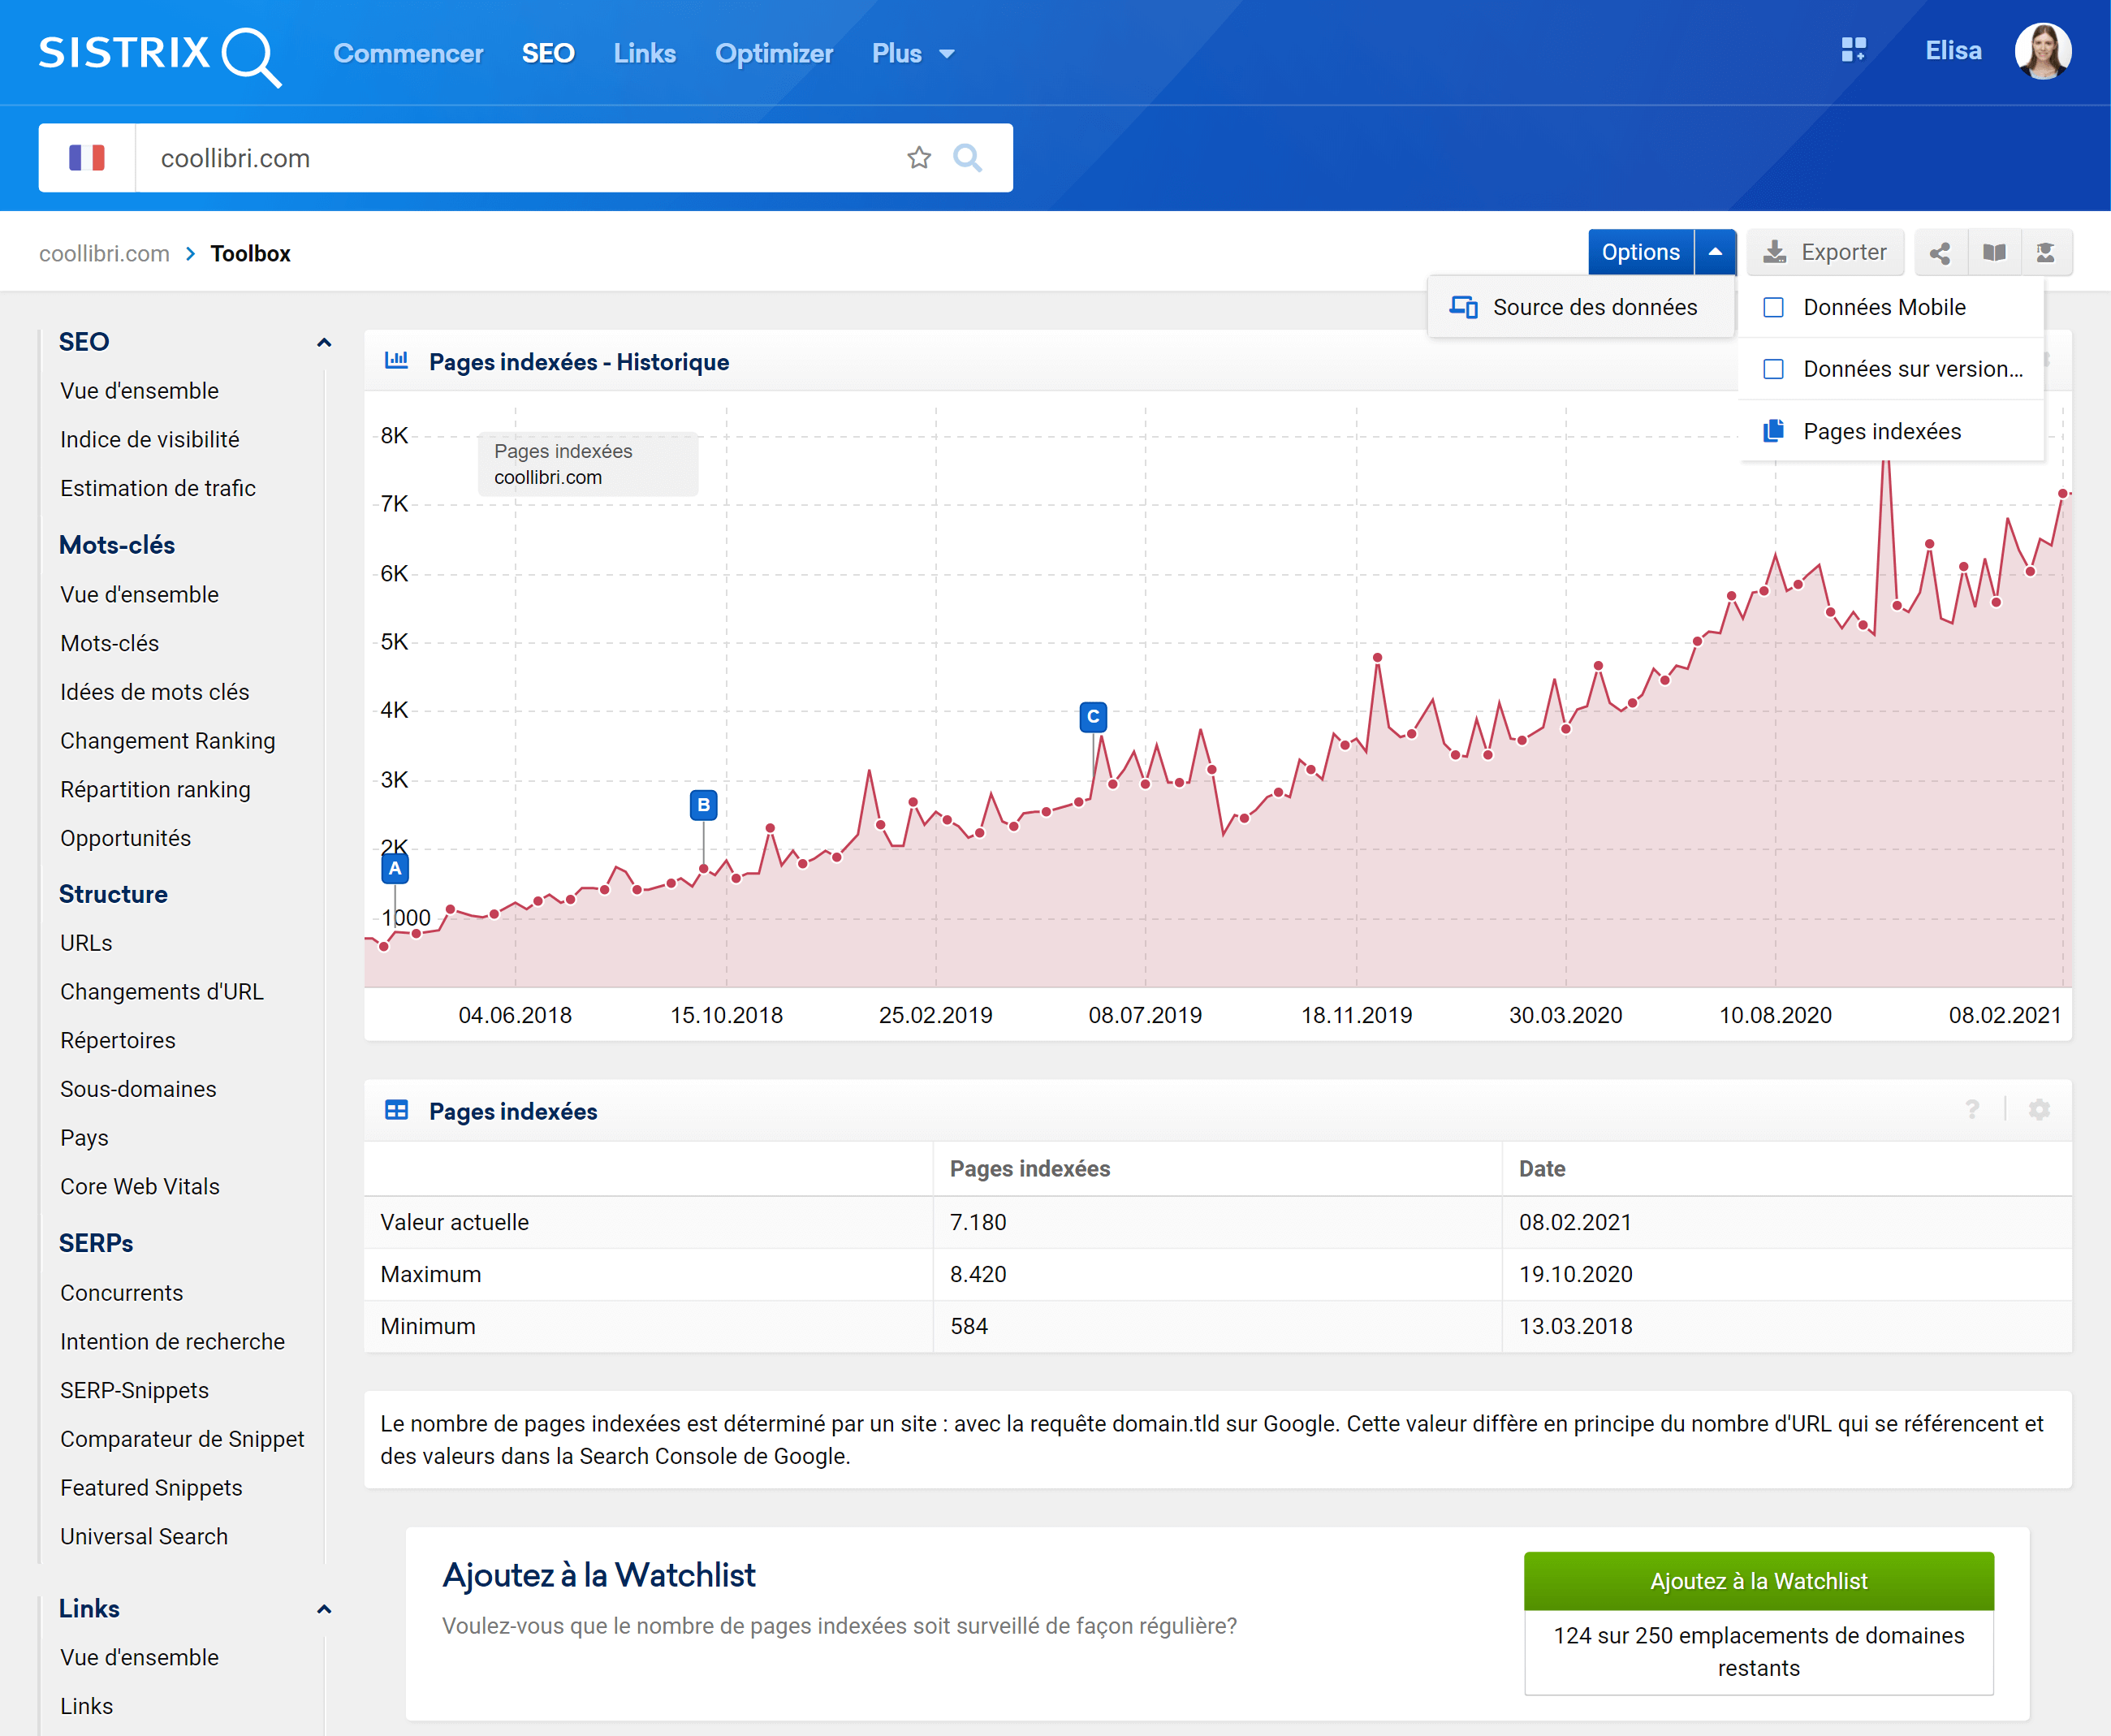Open Comparateur de Snippet in sidebar
The height and width of the screenshot is (1736, 2111).
pos(182,1439)
